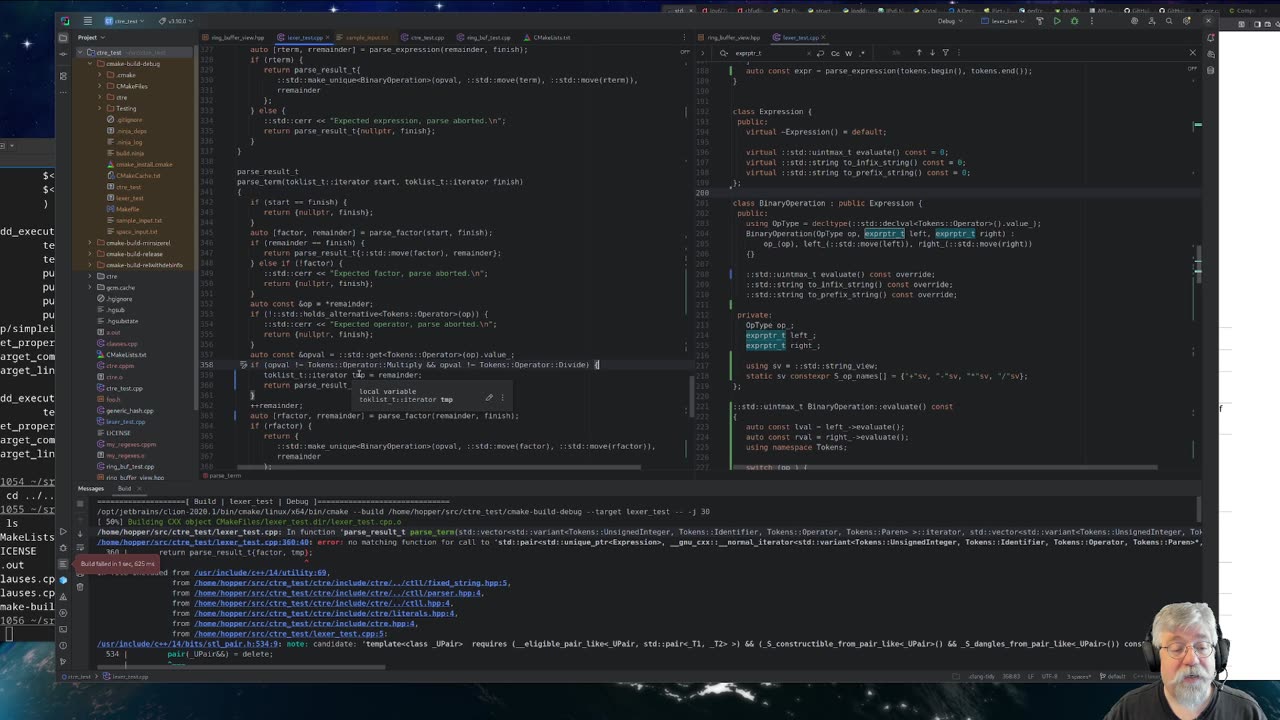This screenshot has width=1280, height=720.
Task: Click the Build hammer icon
Action: point(1040,21)
